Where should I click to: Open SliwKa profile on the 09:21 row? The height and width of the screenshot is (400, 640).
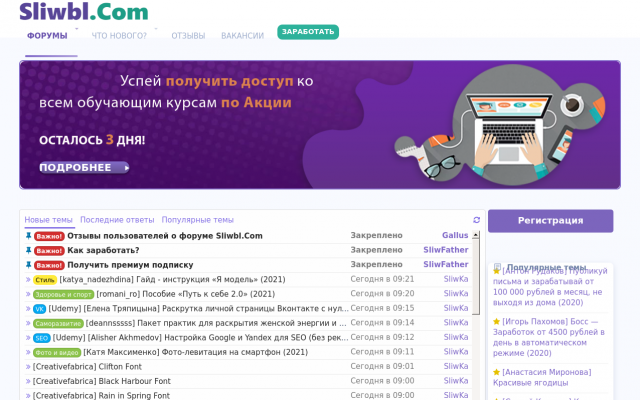pyautogui.click(x=456, y=279)
